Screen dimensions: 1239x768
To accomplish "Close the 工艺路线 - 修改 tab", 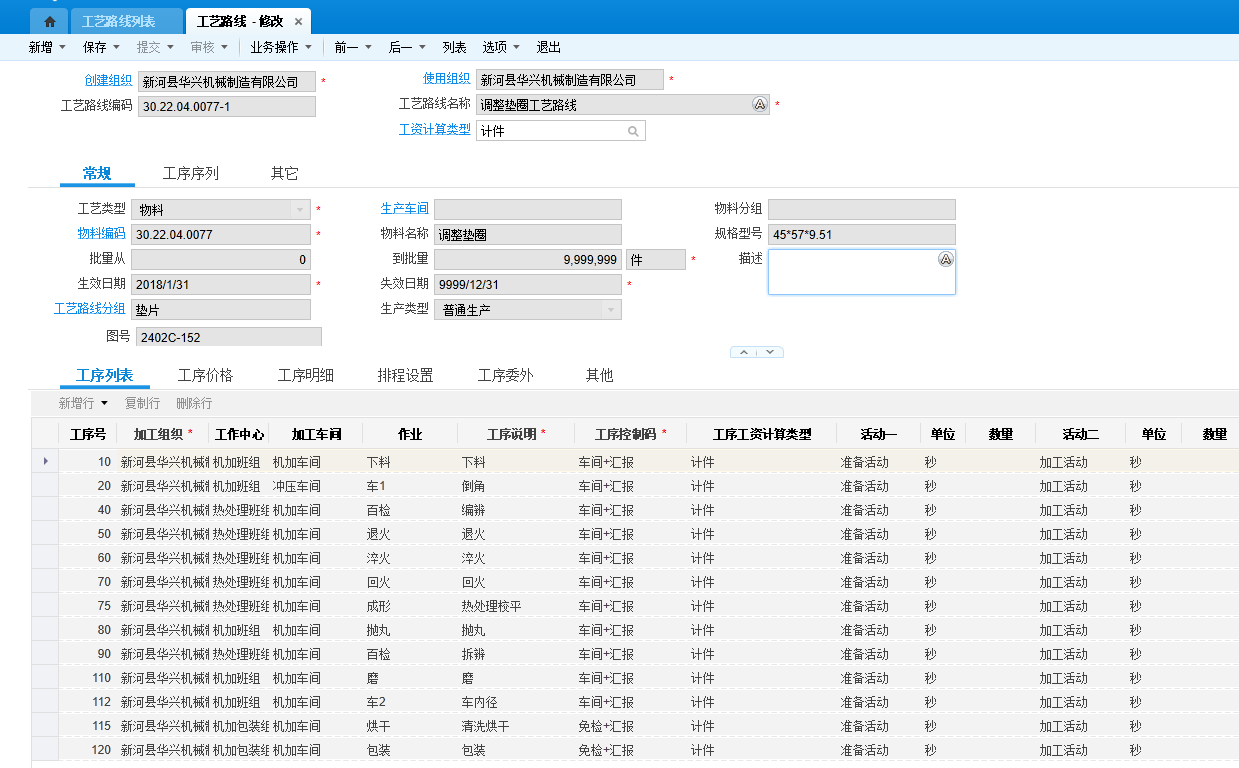I will 298,21.
